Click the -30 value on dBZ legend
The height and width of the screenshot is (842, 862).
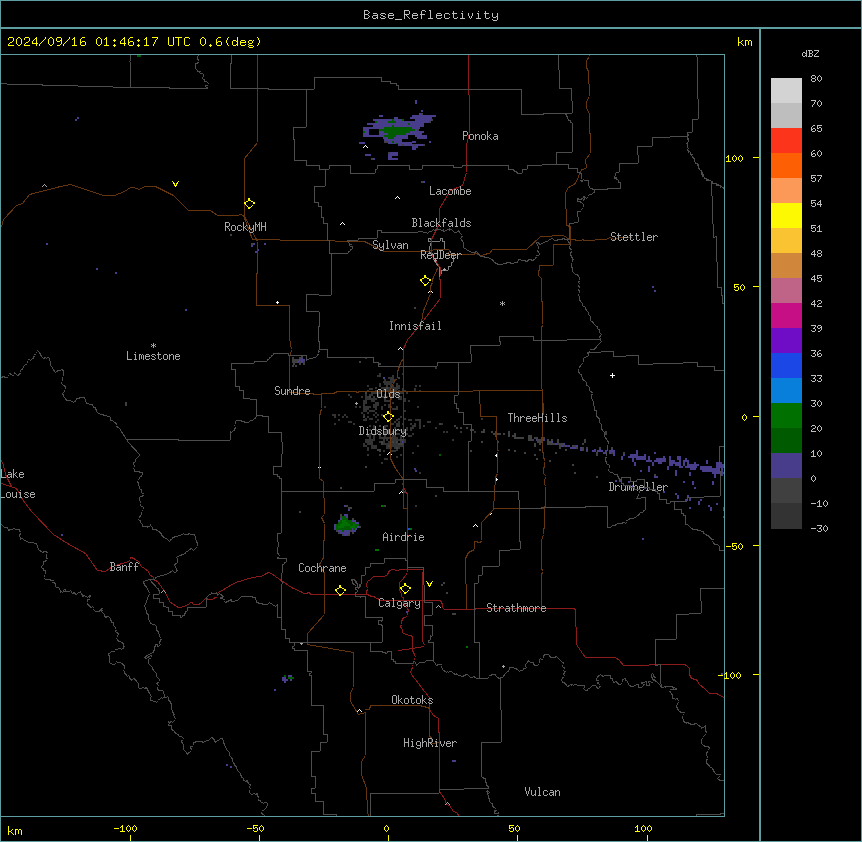point(819,528)
